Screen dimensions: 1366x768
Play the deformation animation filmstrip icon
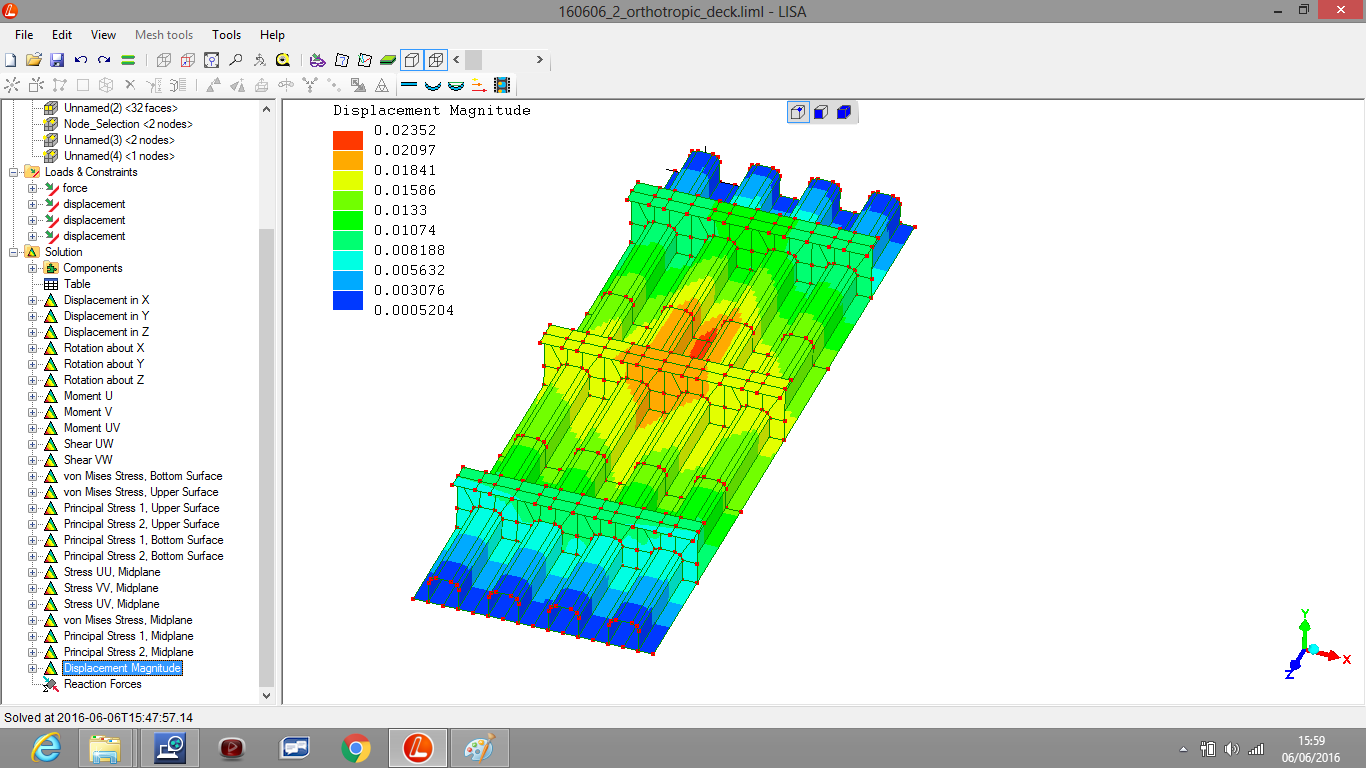point(501,86)
